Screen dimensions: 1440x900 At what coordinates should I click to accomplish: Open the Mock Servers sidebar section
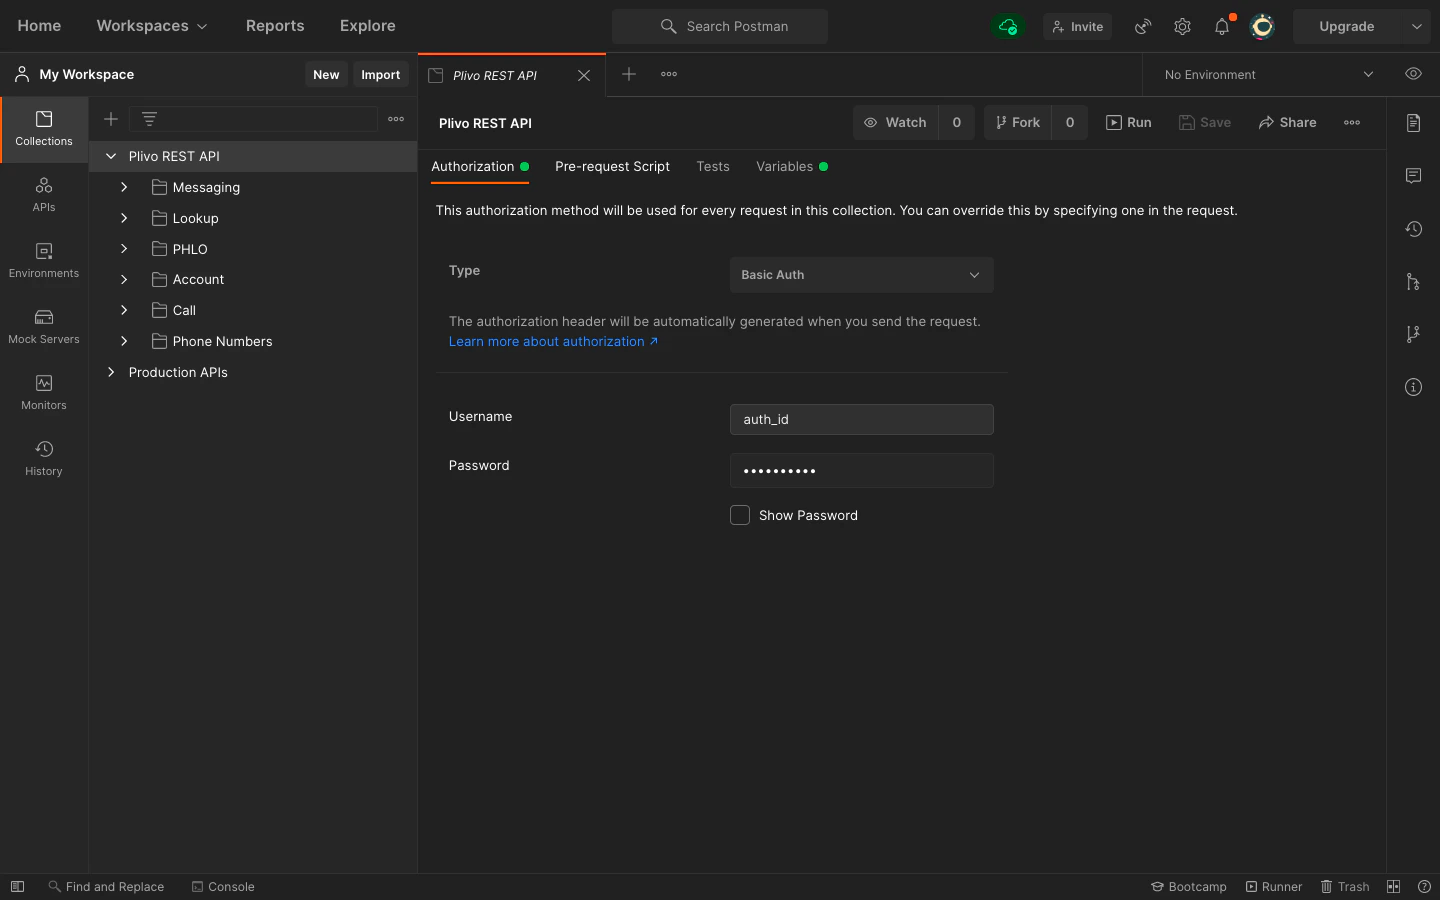[44, 327]
